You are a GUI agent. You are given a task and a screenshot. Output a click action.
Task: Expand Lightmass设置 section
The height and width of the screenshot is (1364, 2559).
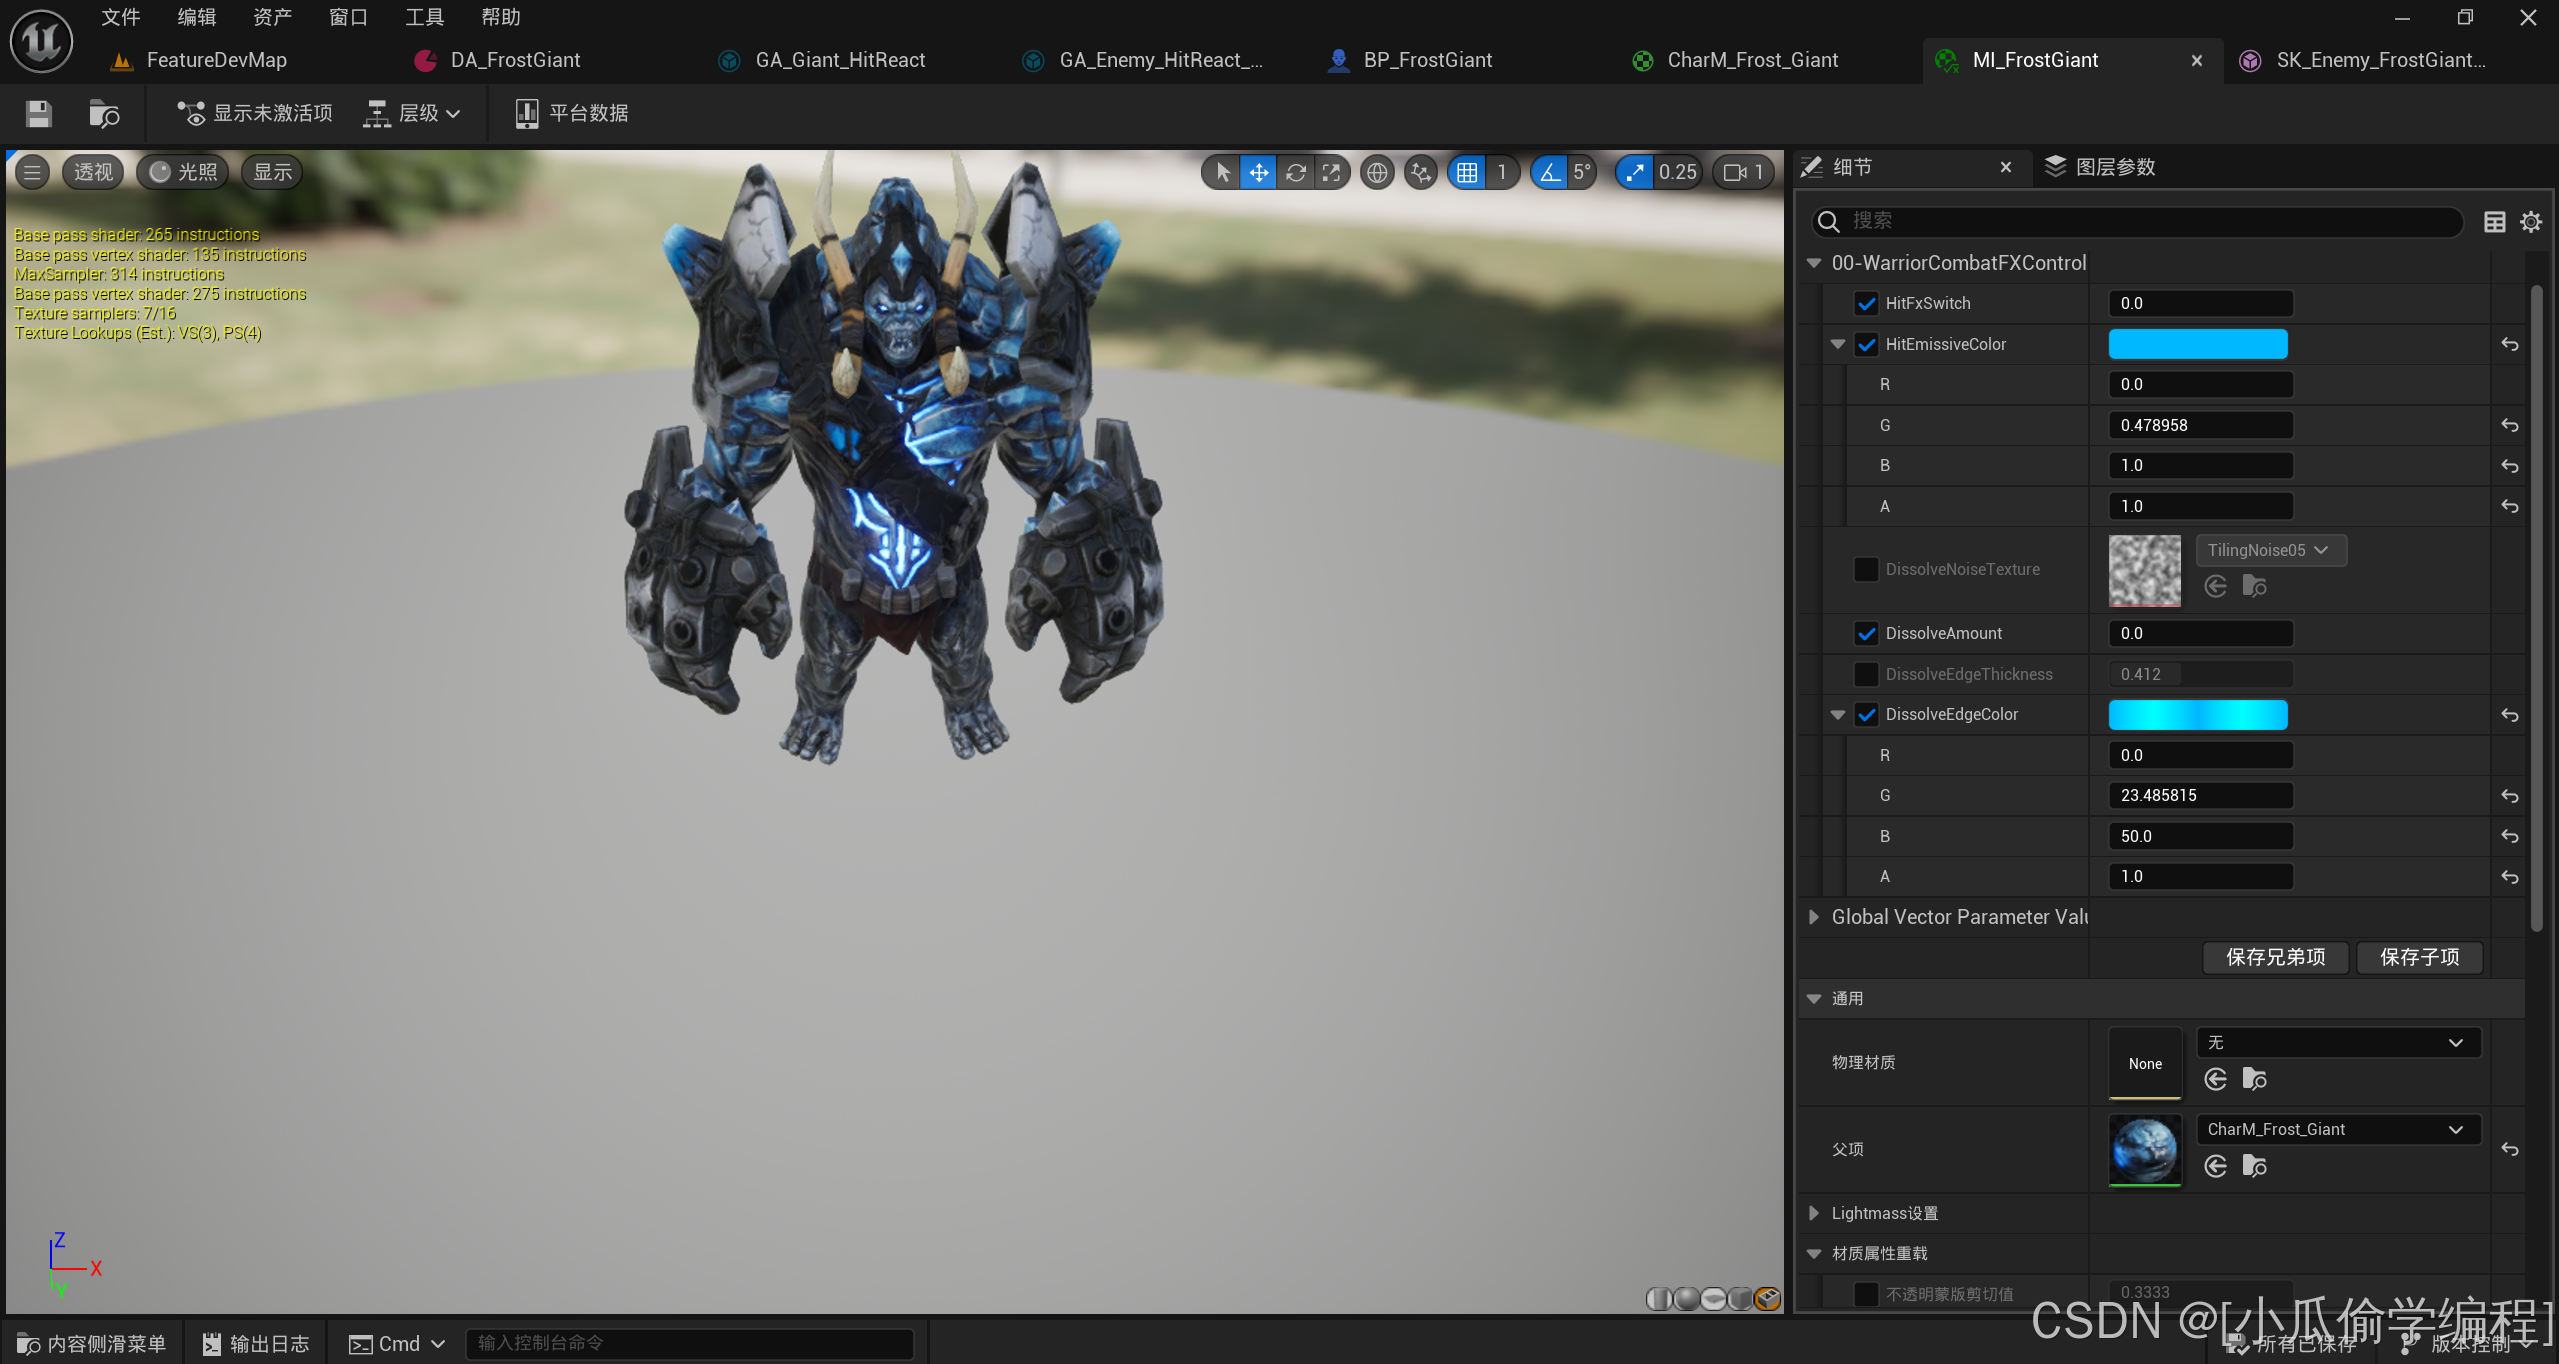(x=1814, y=1213)
